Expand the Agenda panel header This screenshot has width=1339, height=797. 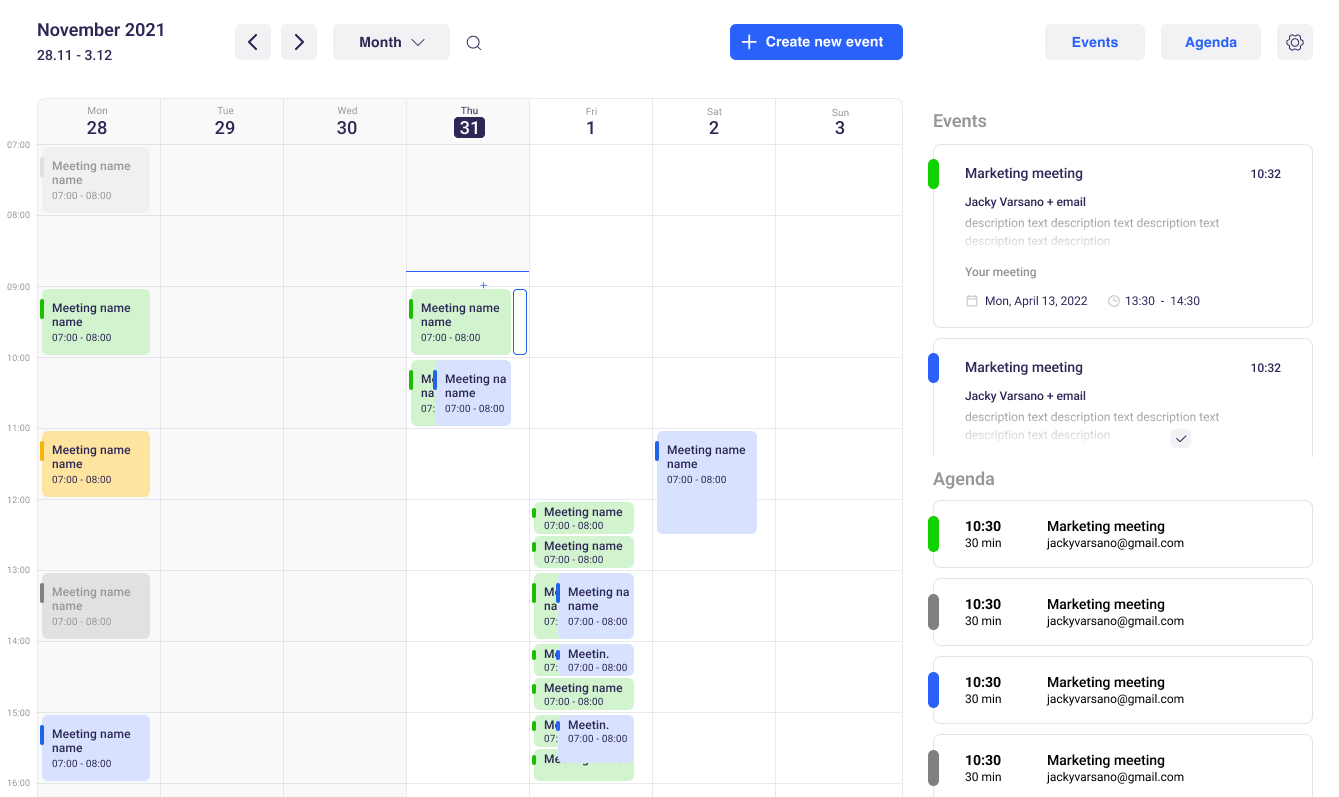(963, 479)
